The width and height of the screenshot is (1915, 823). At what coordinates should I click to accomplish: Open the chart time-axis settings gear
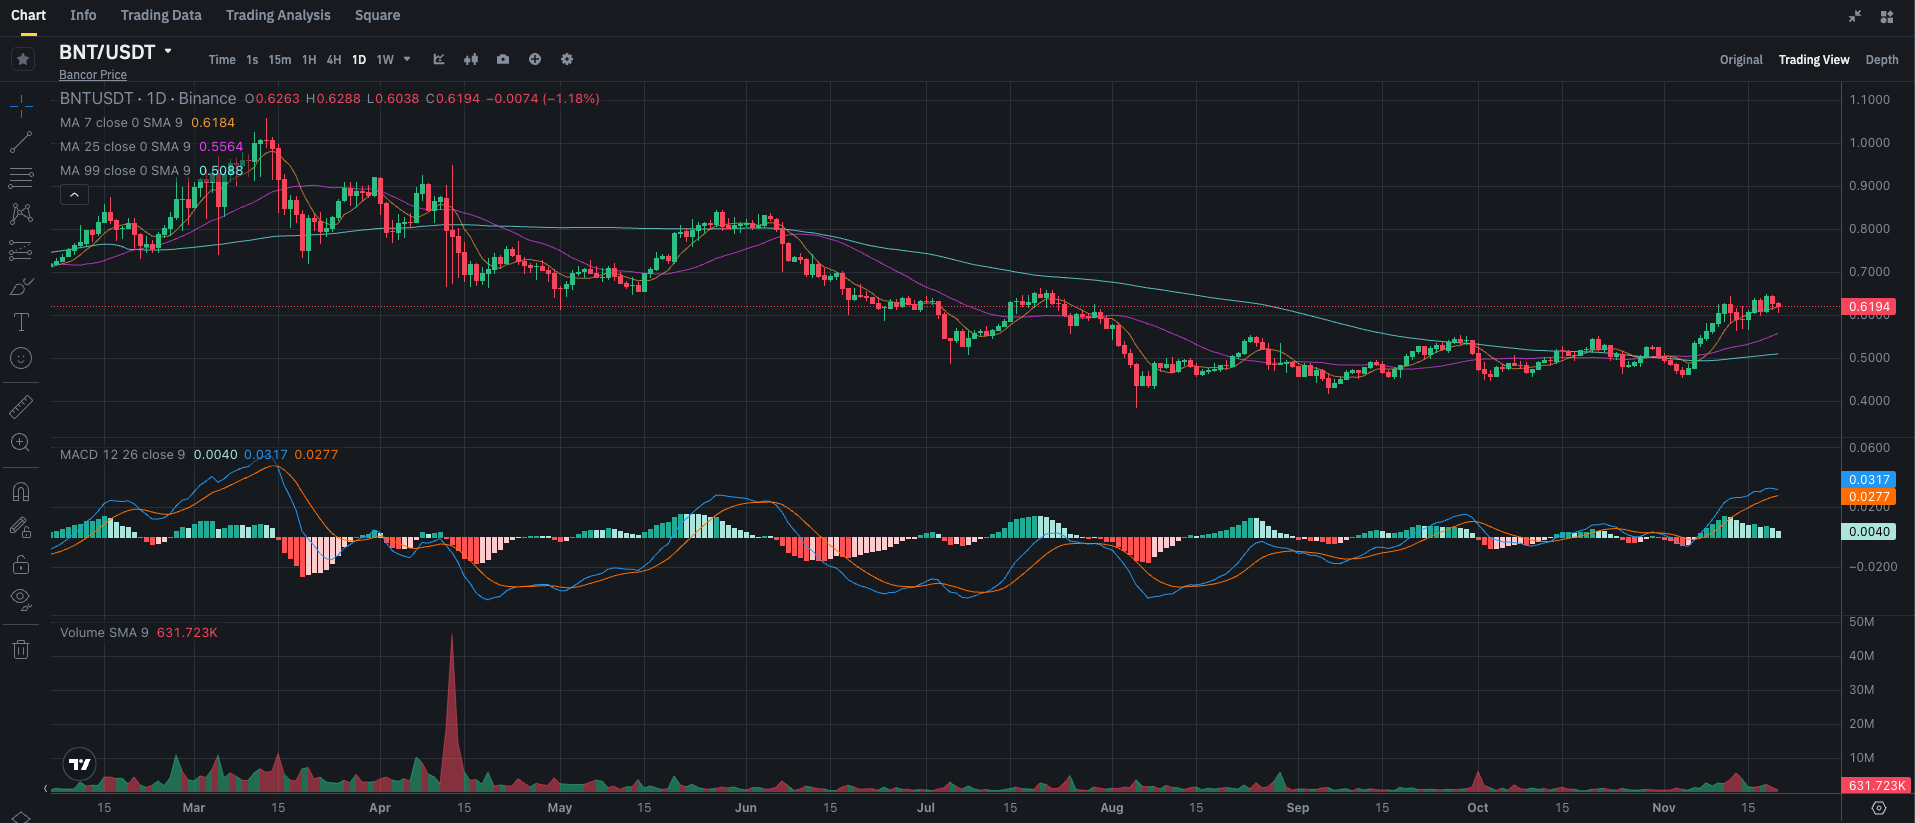(x=1879, y=808)
